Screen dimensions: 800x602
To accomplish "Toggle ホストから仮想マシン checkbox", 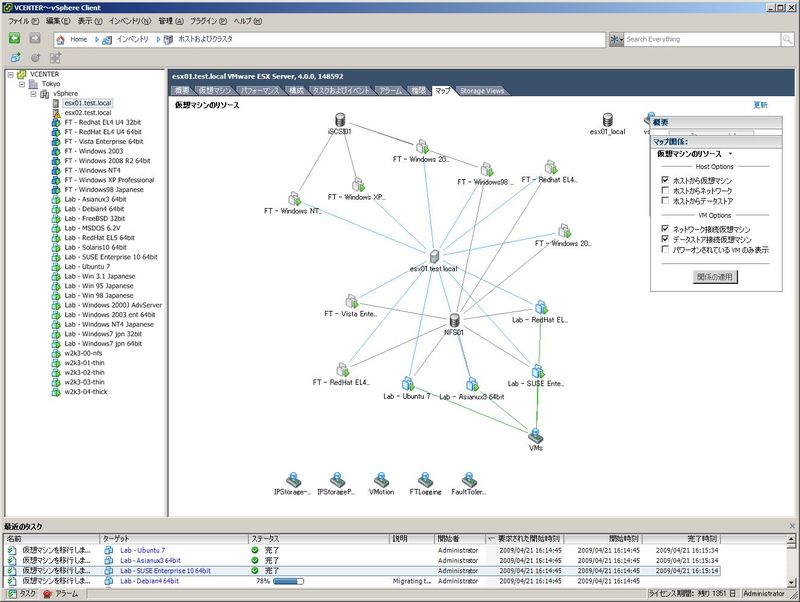I will [x=665, y=180].
